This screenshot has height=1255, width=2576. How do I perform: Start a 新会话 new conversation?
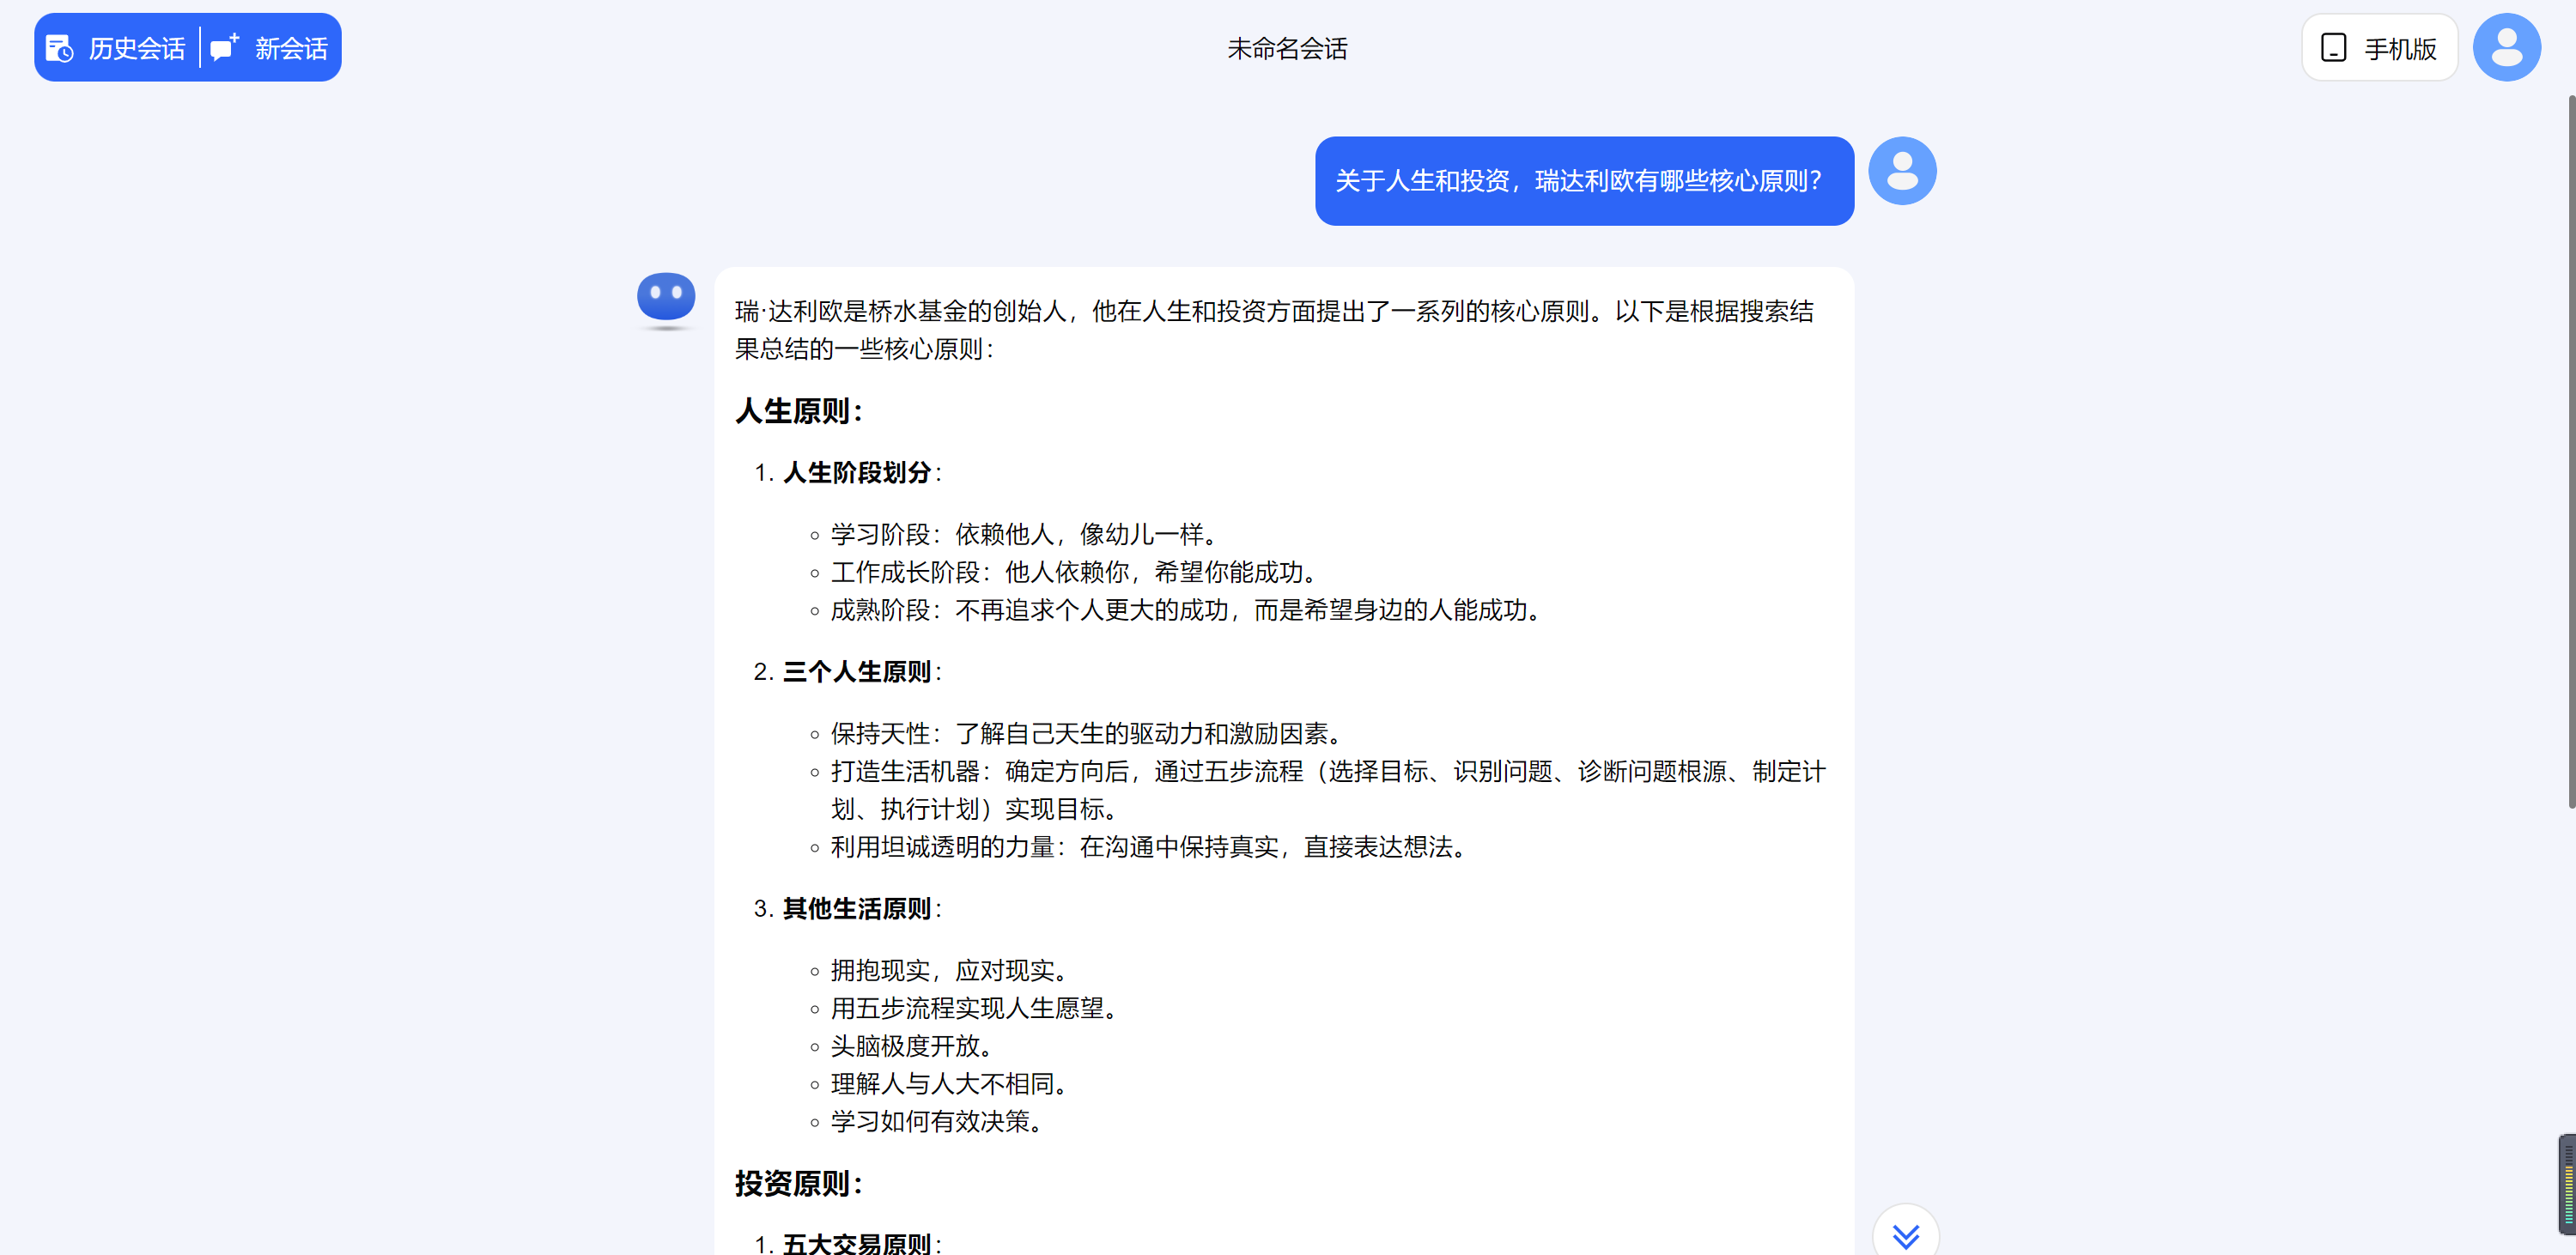coord(290,48)
